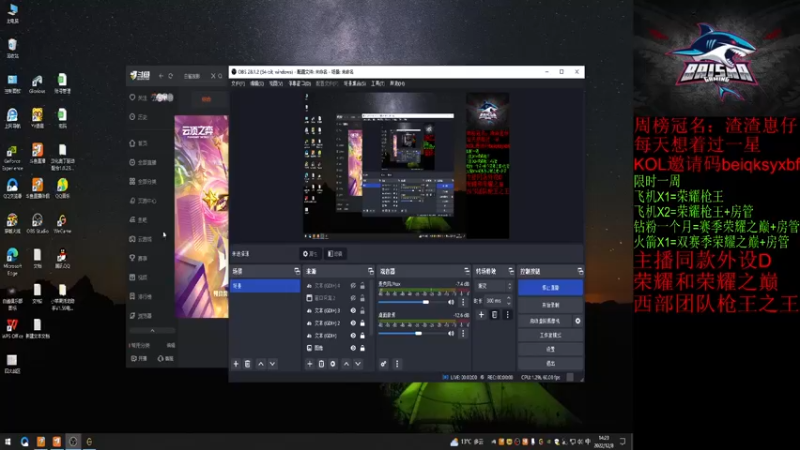
Task: Open virtual camera settings gear icon
Action: pos(578,321)
